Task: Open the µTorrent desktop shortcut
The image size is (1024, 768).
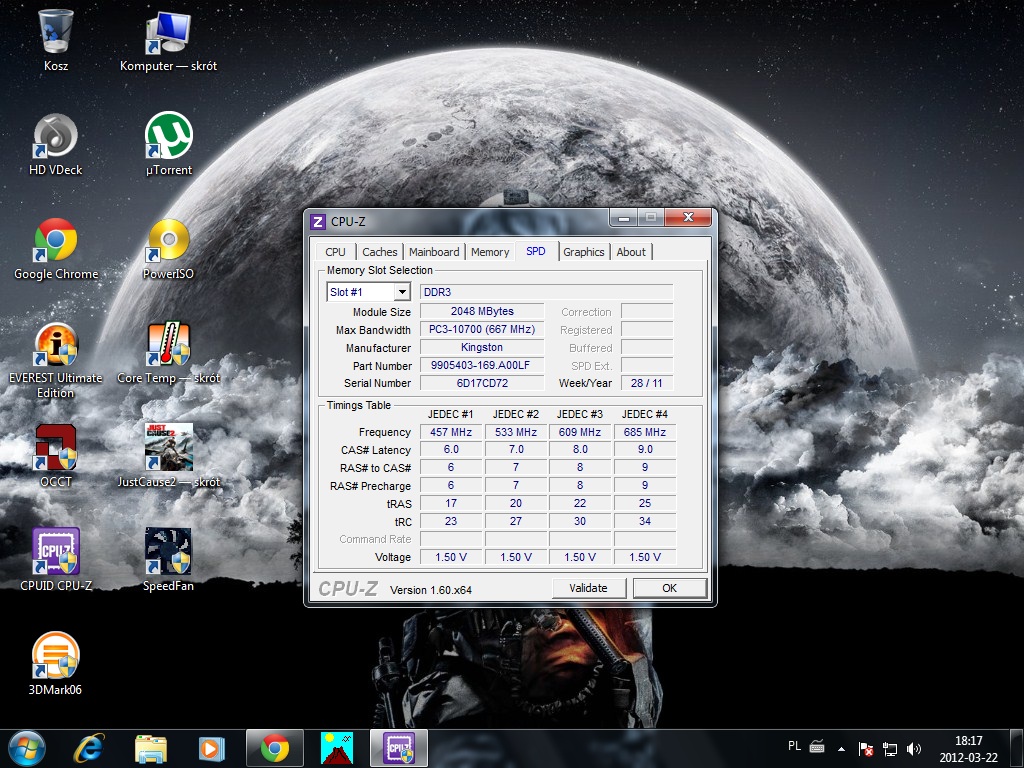Action: point(168,137)
